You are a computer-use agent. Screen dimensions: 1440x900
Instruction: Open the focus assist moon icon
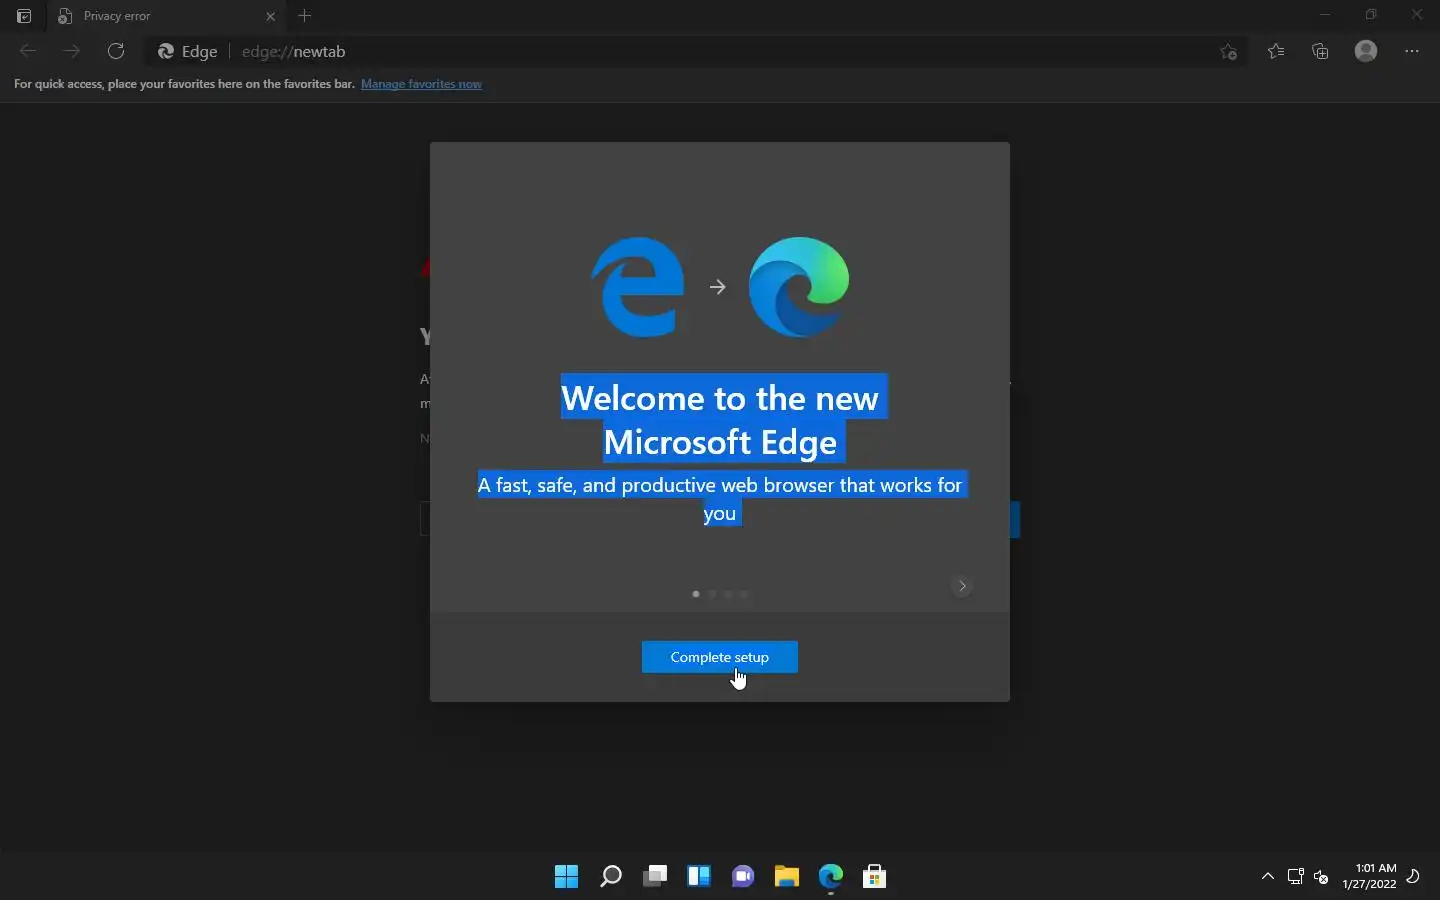(1413, 877)
